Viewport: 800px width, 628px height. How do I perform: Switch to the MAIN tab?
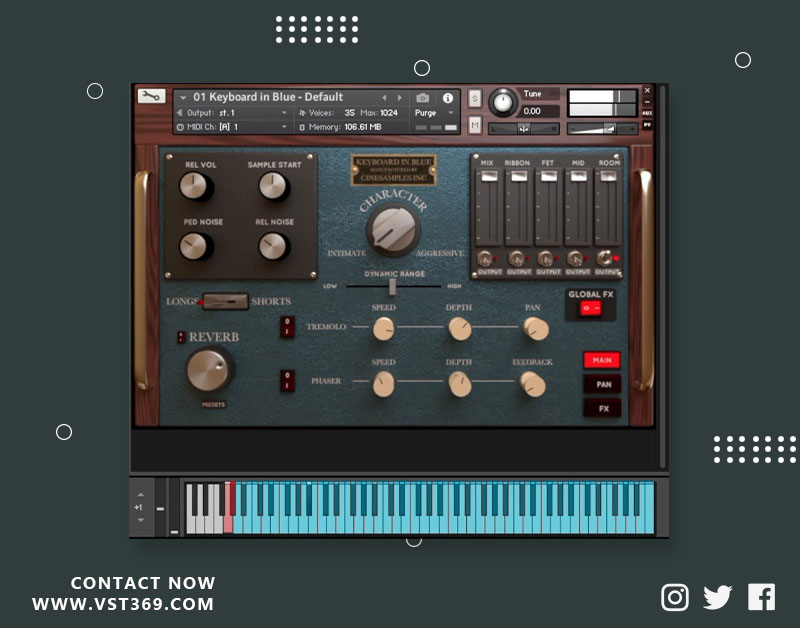click(x=602, y=360)
